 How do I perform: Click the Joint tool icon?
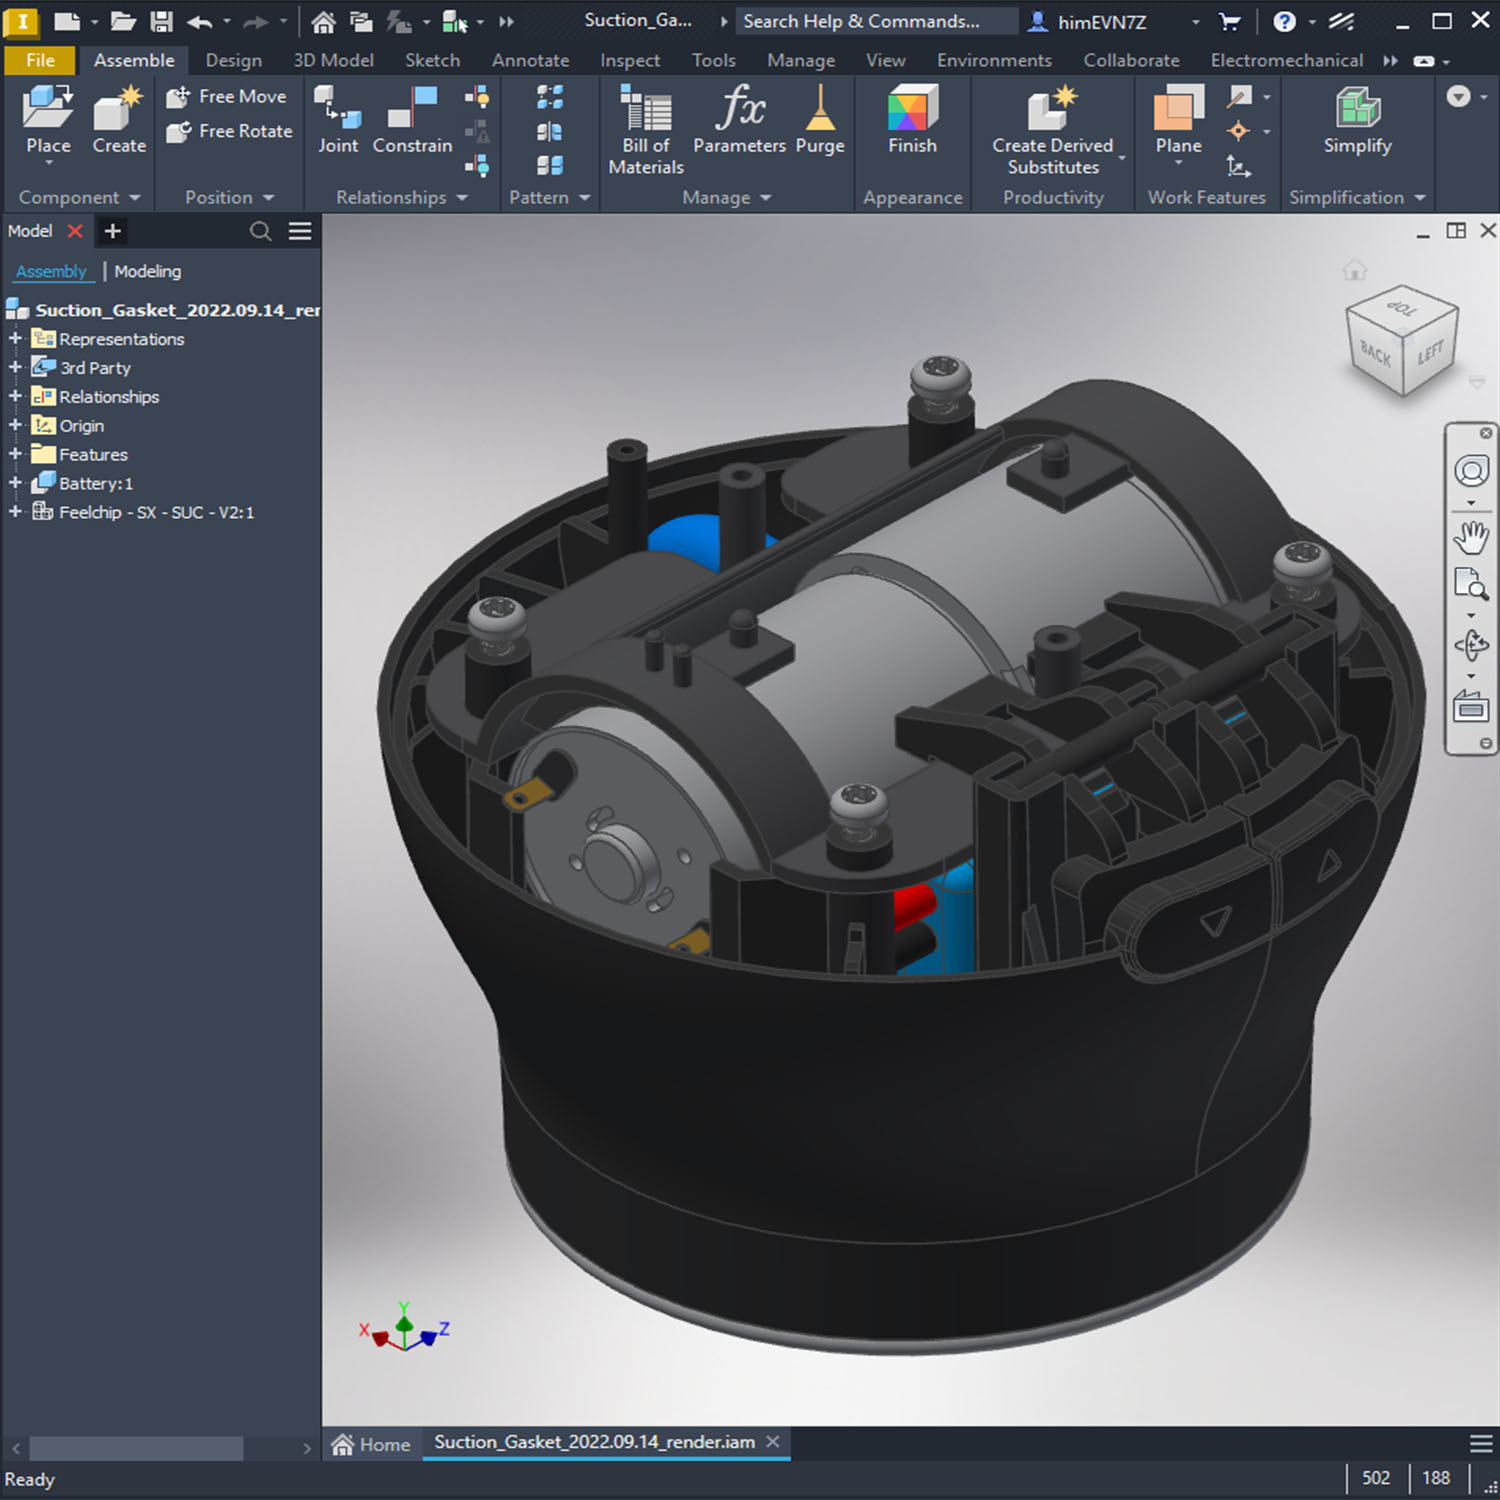click(x=338, y=108)
